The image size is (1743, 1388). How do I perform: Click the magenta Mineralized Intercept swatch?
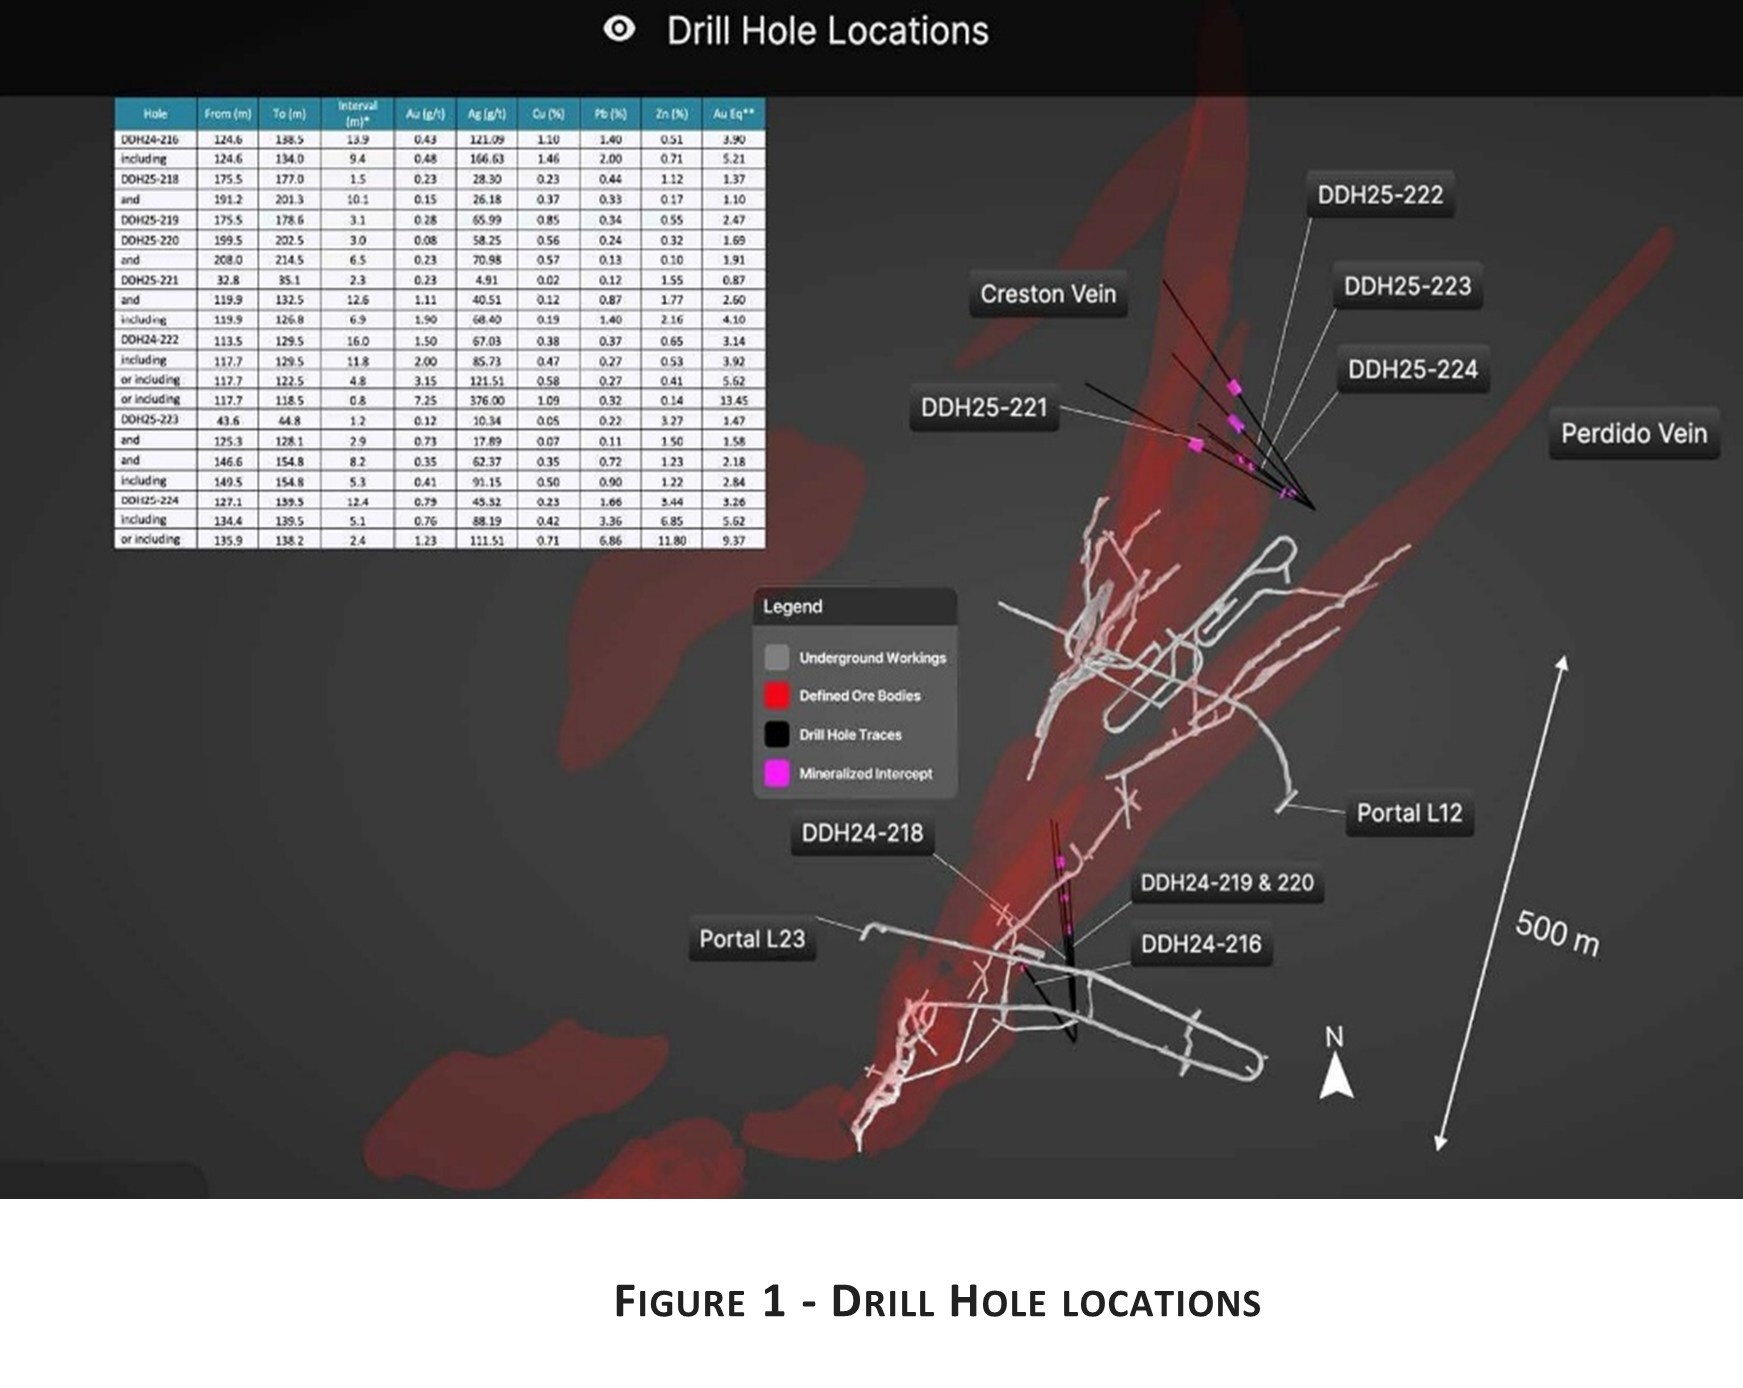(777, 774)
